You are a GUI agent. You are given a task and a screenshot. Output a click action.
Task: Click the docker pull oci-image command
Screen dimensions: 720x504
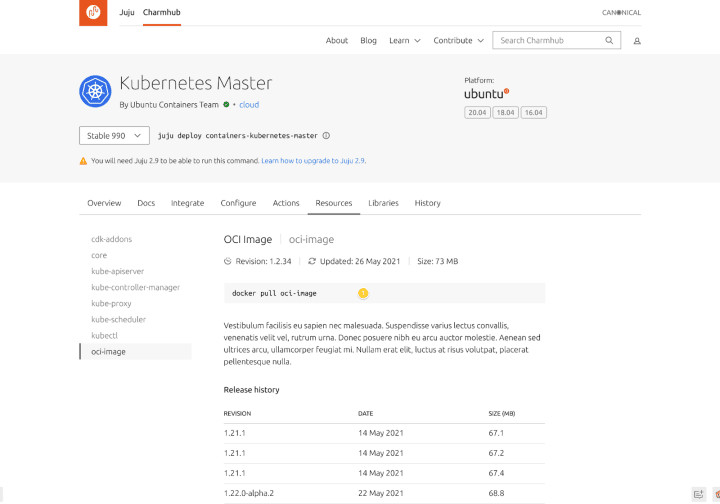click(274, 293)
